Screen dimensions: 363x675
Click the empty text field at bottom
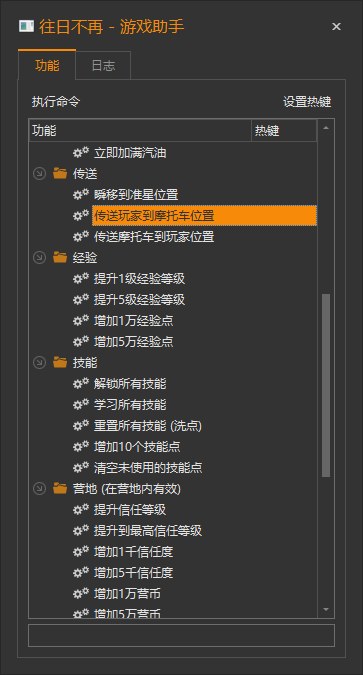pyautogui.click(x=181, y=635)
